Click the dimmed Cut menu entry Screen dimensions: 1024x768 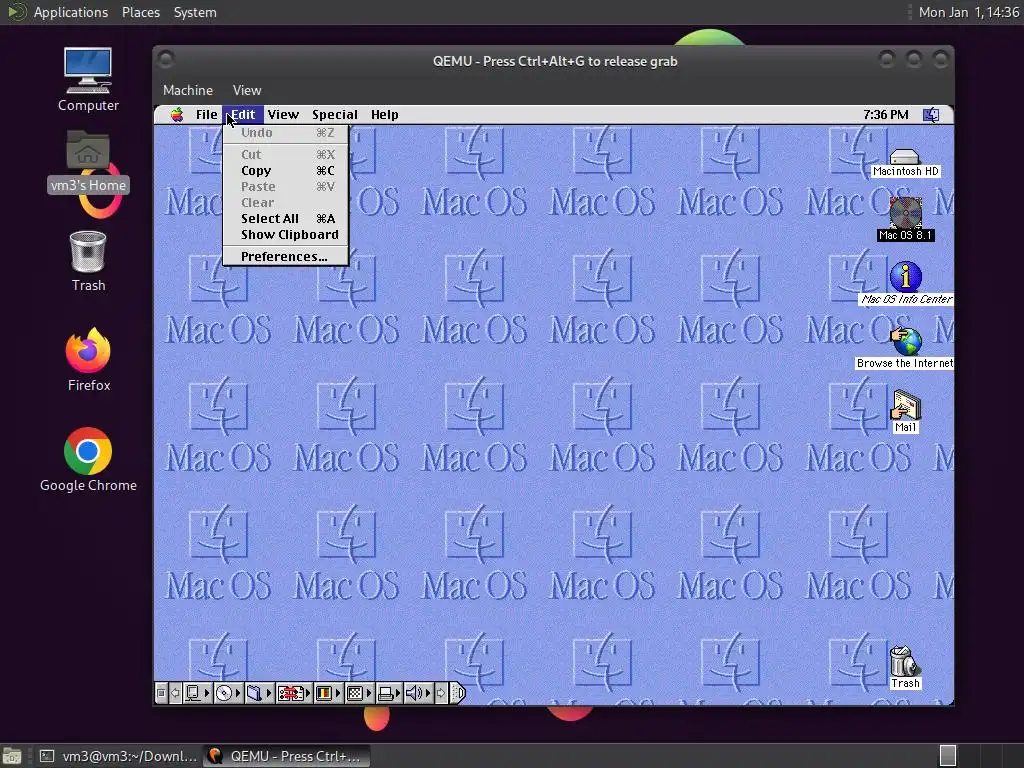[285, 155]
